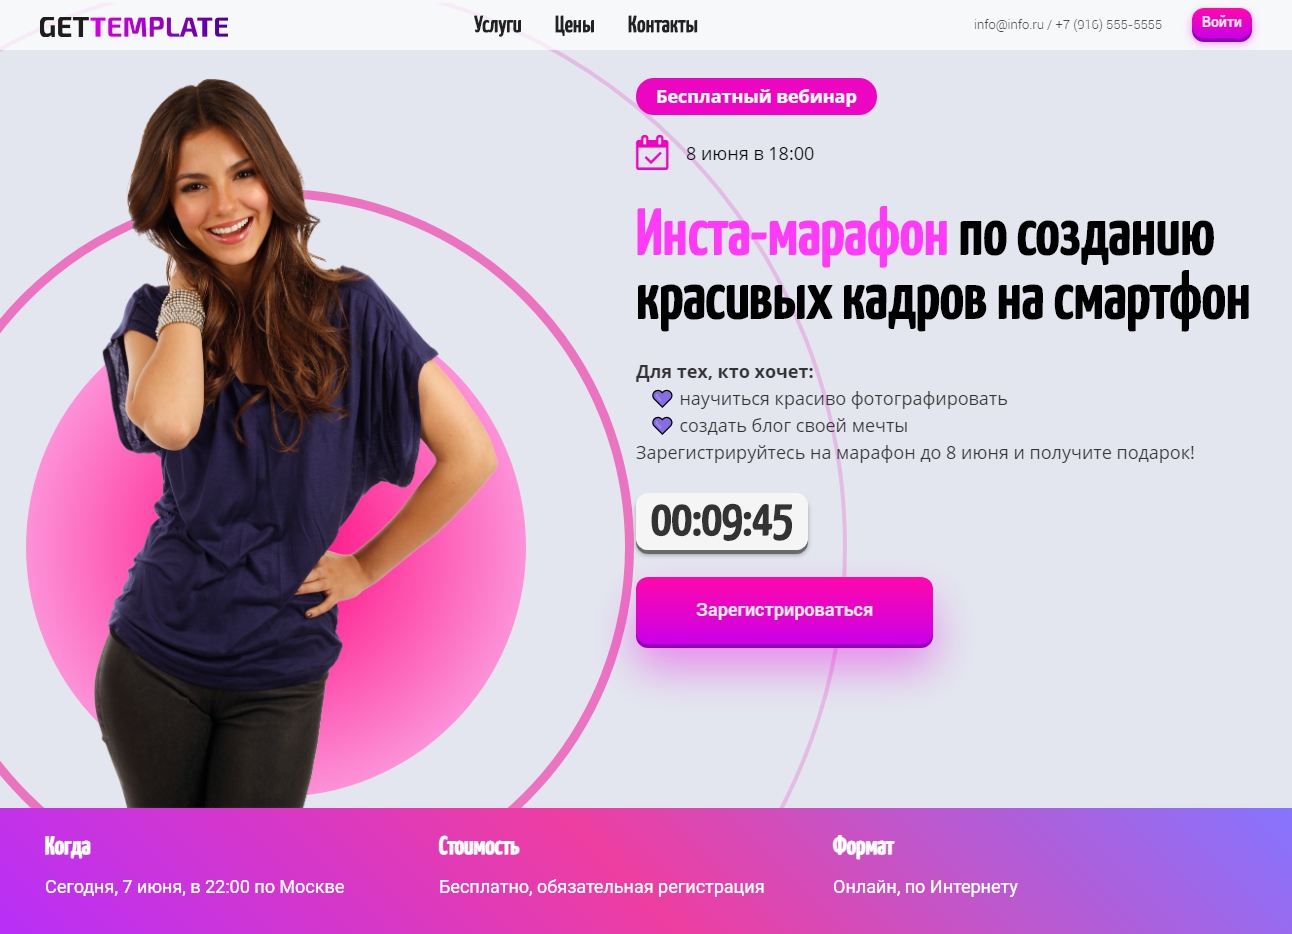Click the purple heart before 'научиться красиво фотографировать'
Image resolution: width=1292 pixels, height=934 pixels.
(x=662, y=398)
